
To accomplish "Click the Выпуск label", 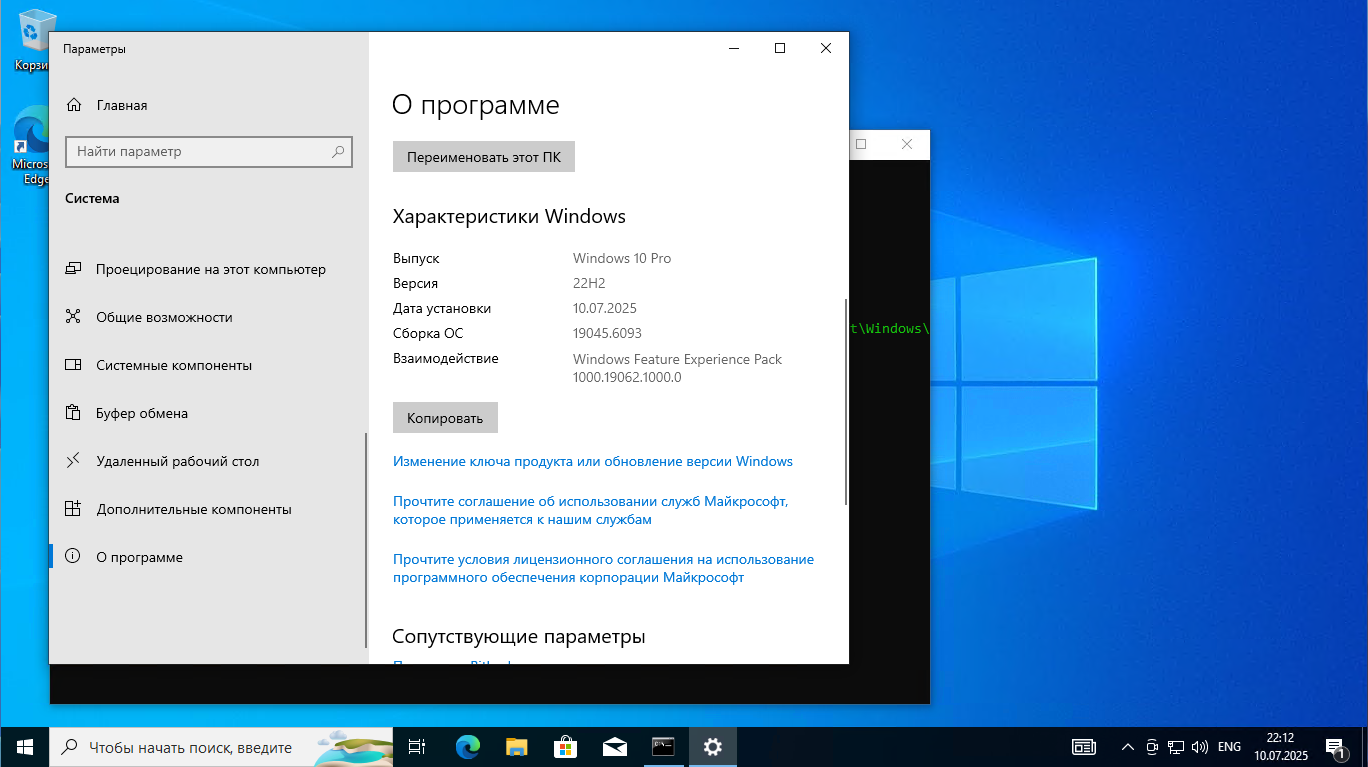I will click(x=416, y=258).
